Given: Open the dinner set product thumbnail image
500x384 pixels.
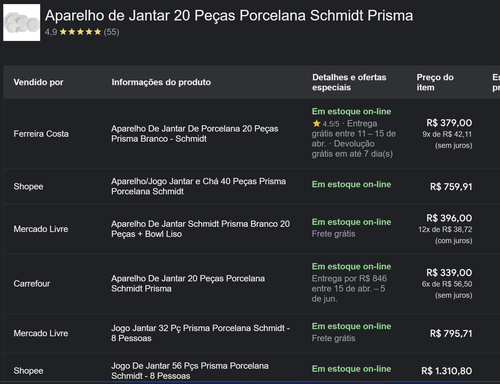Looking at the screenshot, I should tap(22, 23).
